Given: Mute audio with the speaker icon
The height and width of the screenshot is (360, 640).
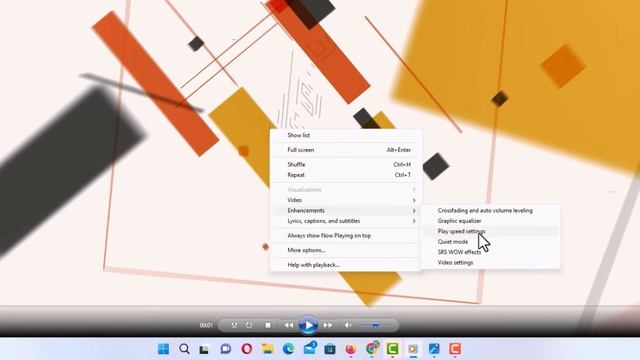Looking at the screenshot, I should [348, 325].
